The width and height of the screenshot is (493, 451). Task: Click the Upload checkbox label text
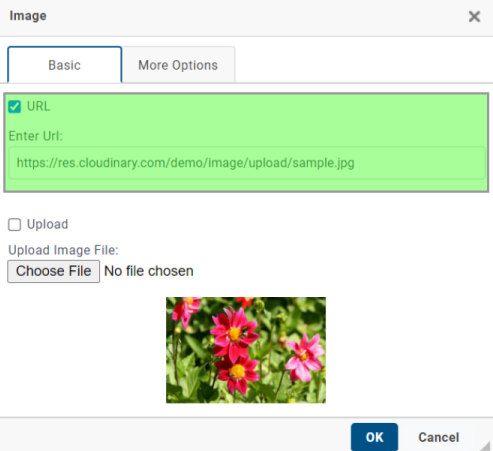pyautogui.click(x=47, y=224)
